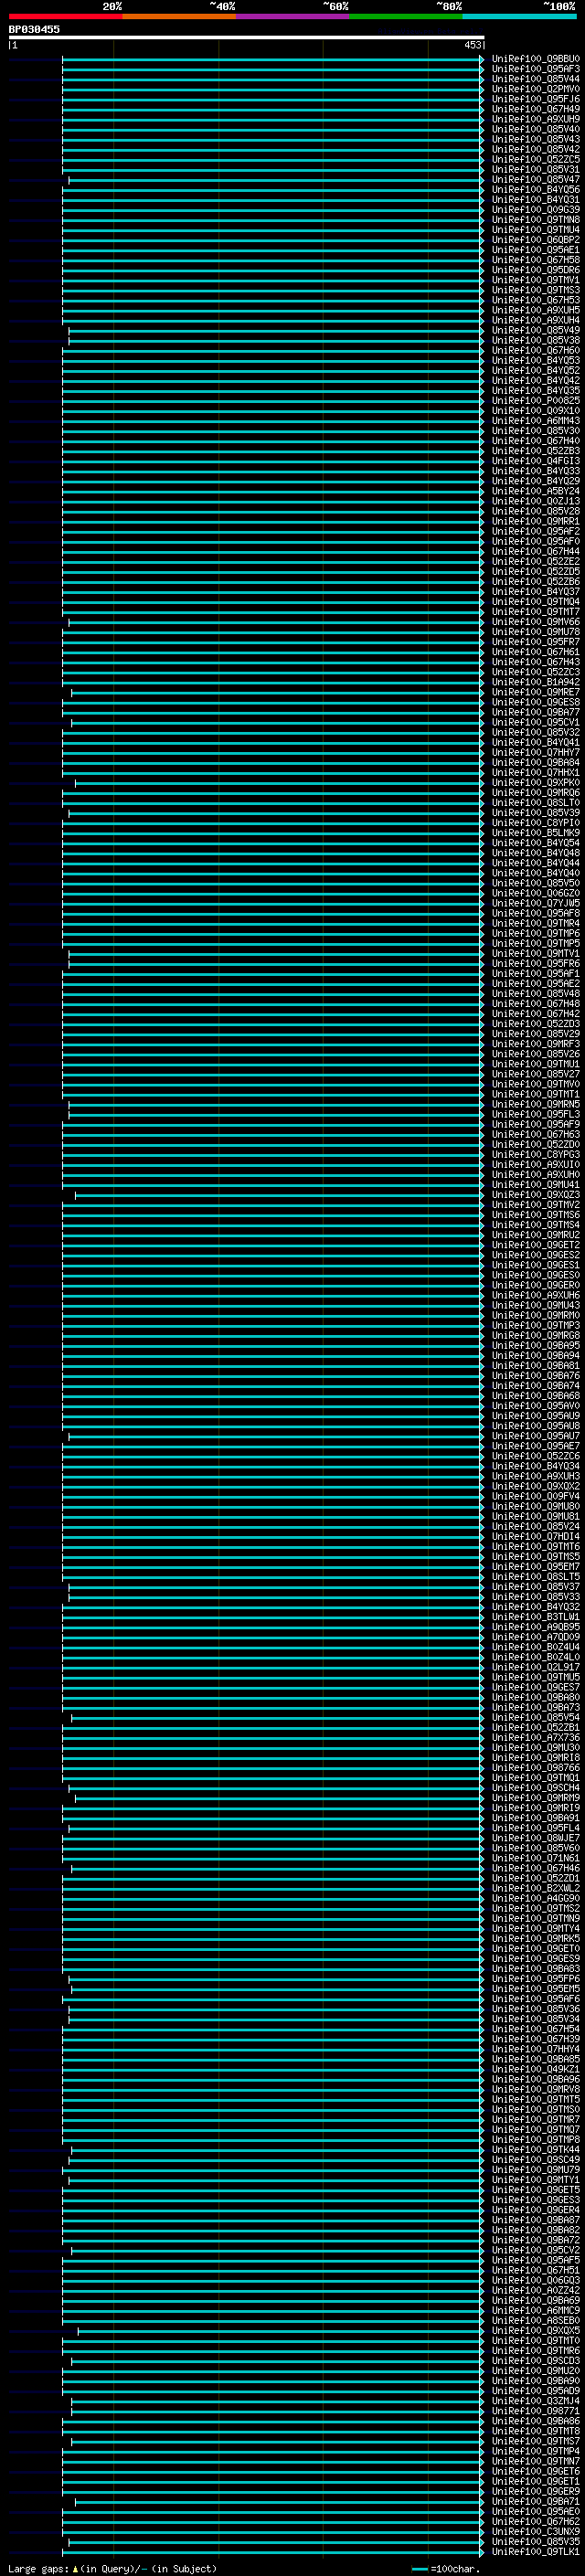The image size is (585, 2576).
Task: Click the cyan ~100% identity legend segment
Action: point(519,16)
